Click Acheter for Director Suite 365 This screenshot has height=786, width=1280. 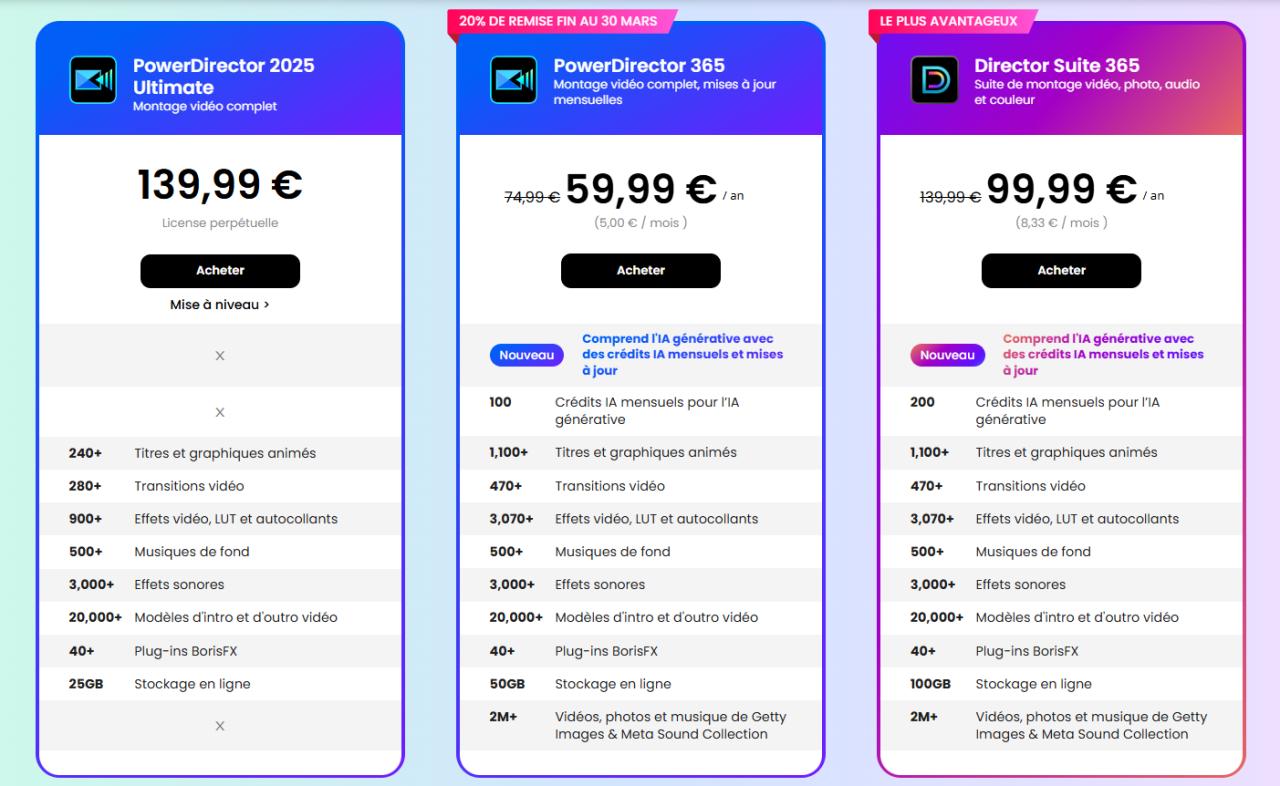click(1061, 271)
